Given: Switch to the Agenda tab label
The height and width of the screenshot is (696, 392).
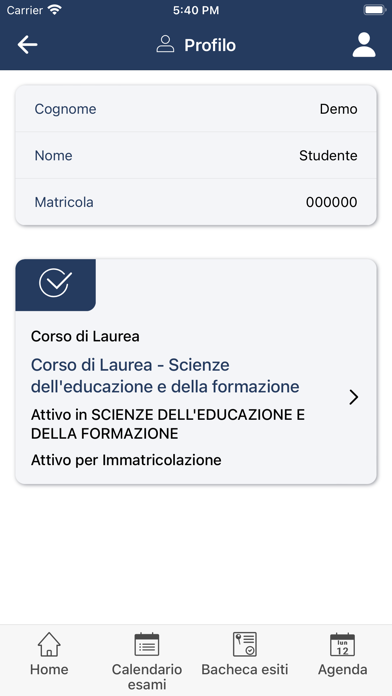Looking at the screenshot, I should (342, 669).
